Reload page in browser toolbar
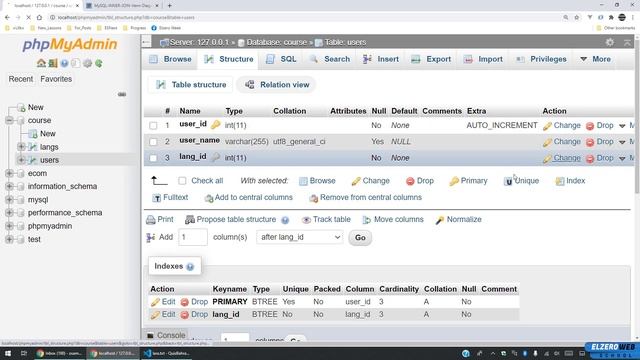 29,18
